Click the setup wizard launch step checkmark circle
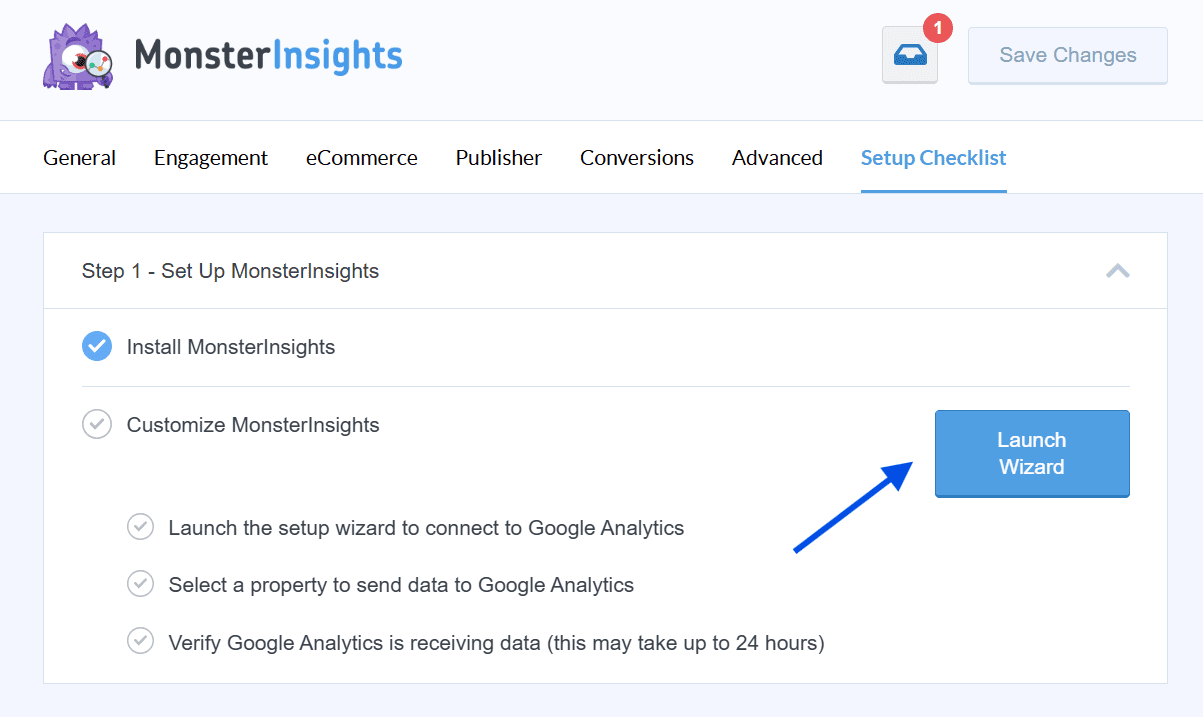1203x717 pixels. pyautogui.click(x=141, y=527)
